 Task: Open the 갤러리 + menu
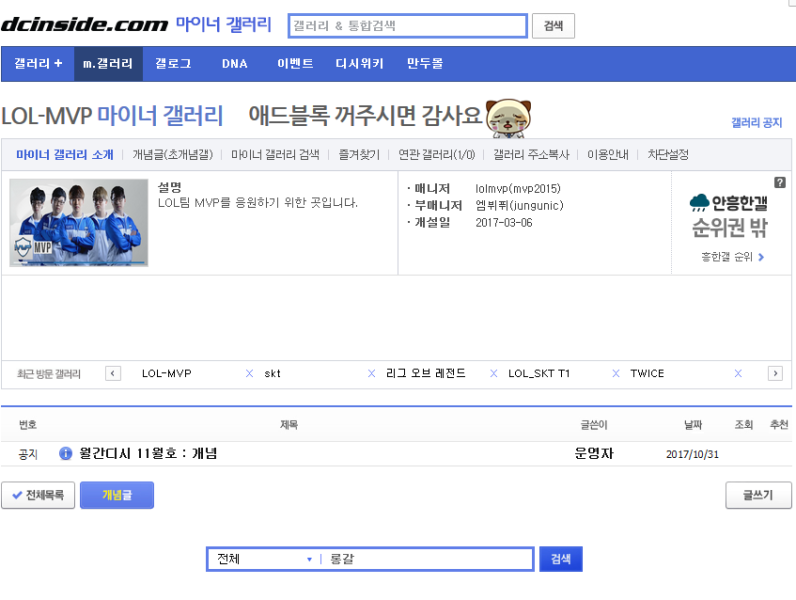38,63
